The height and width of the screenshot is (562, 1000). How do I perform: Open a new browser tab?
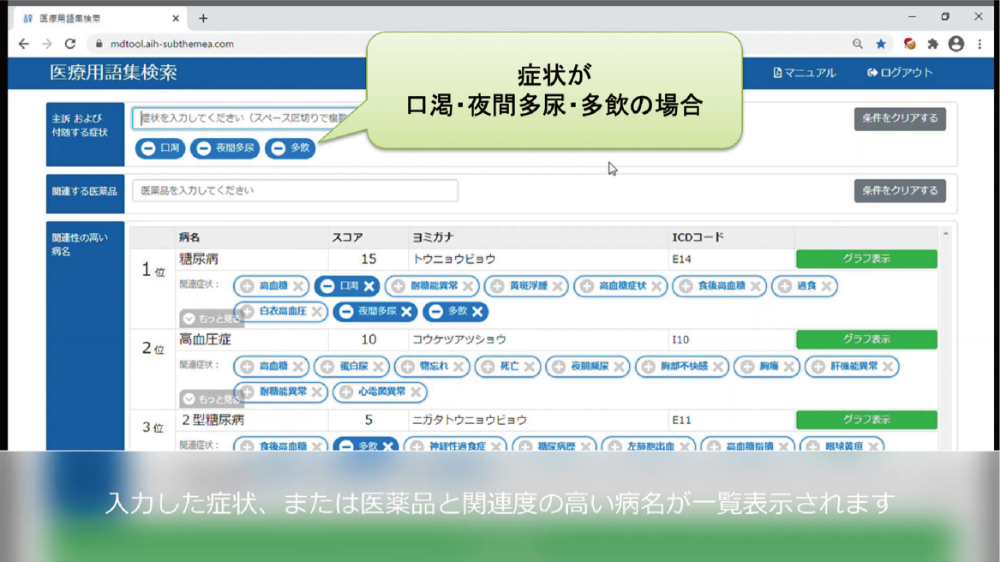tap(203, 18)
